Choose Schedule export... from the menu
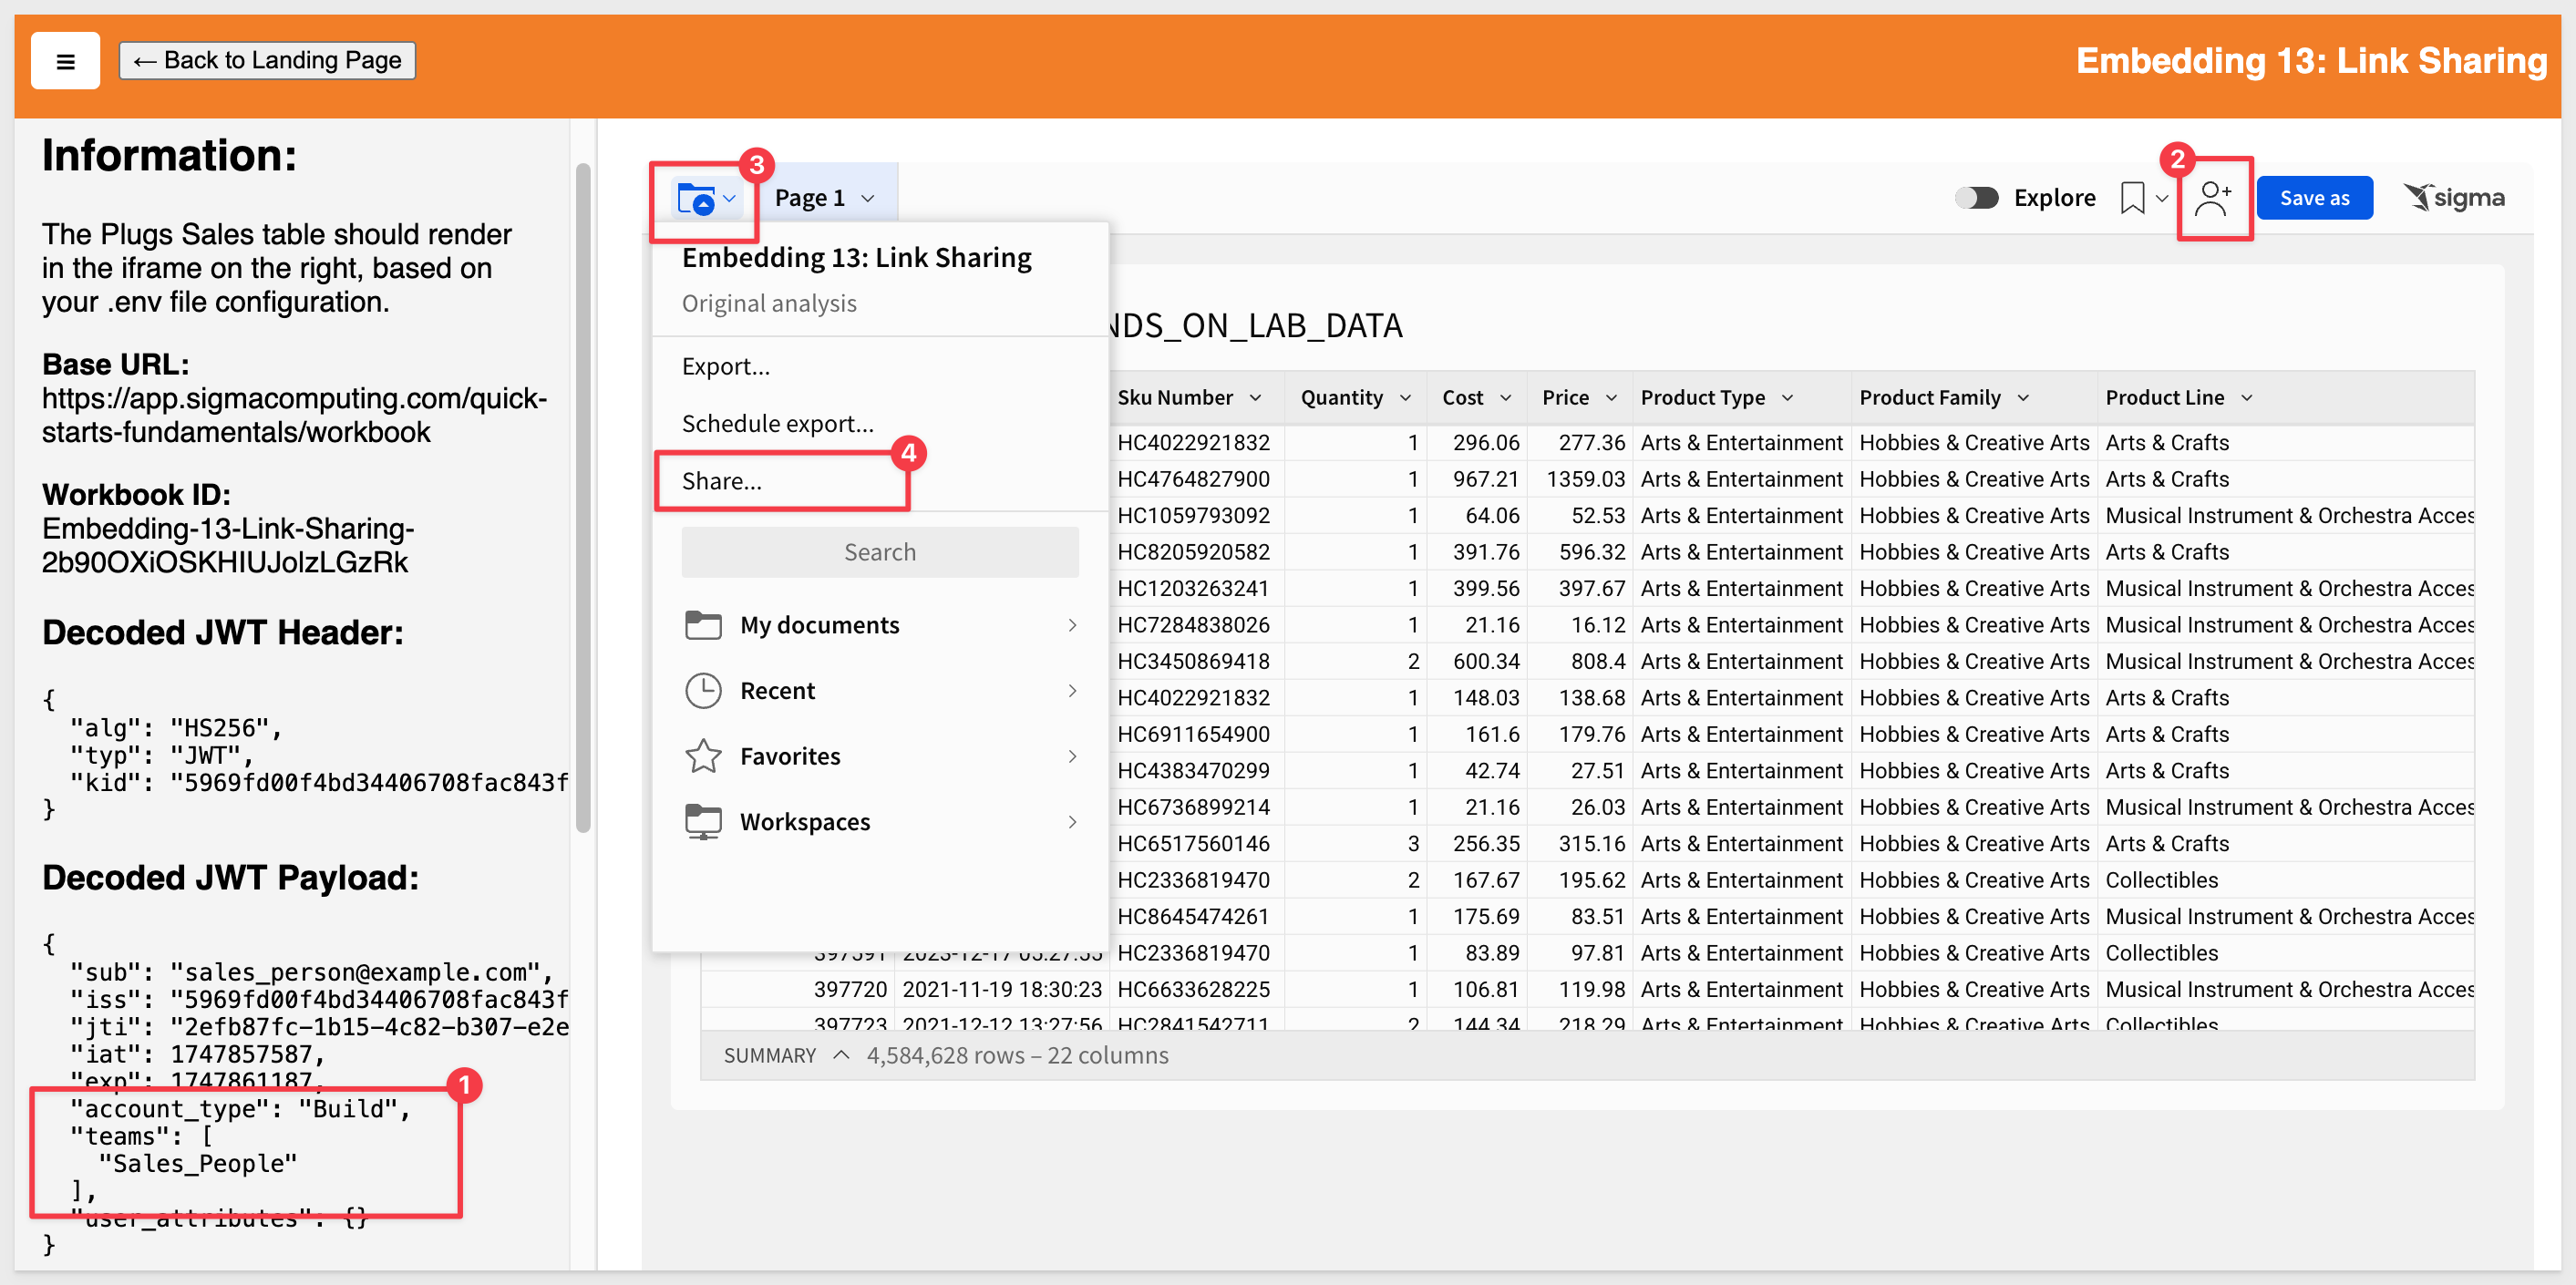Image resolution: width=2576 pixels, height=1285 pixels. [880, 424]
